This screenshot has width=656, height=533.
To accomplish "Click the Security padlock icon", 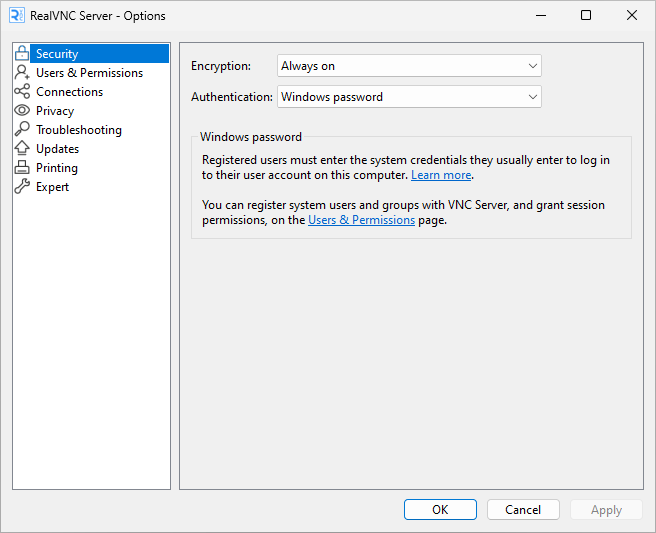I will click(x=22, y=54).
